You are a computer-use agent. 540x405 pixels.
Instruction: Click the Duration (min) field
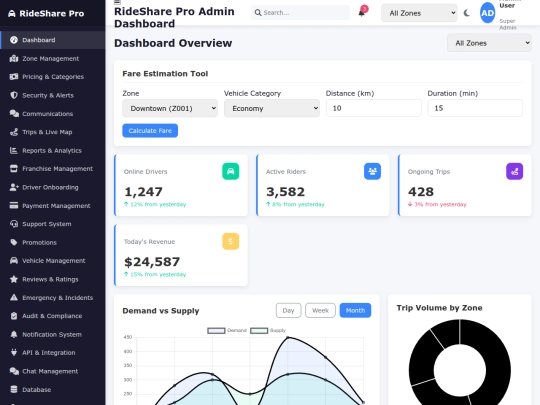point(475,108)
